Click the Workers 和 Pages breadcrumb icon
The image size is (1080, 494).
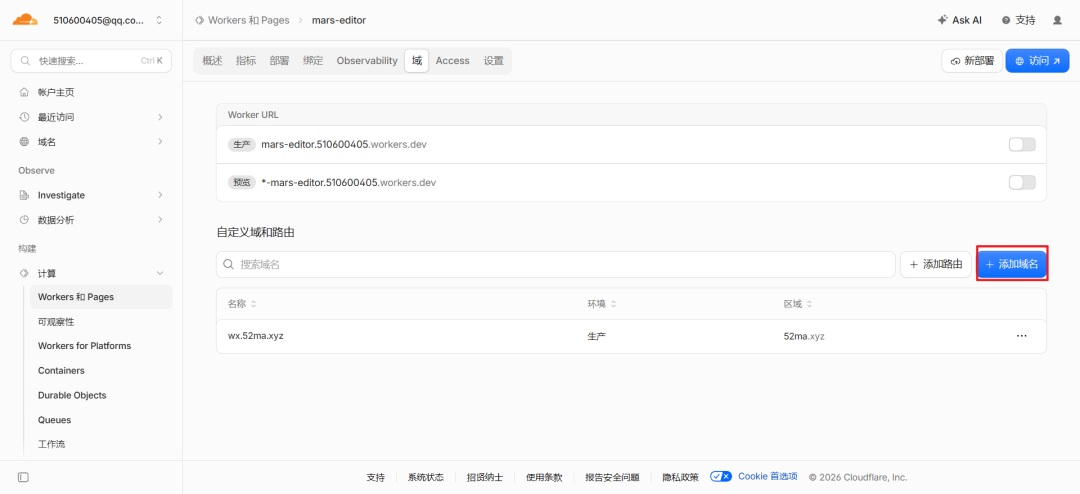pos(200,21)
